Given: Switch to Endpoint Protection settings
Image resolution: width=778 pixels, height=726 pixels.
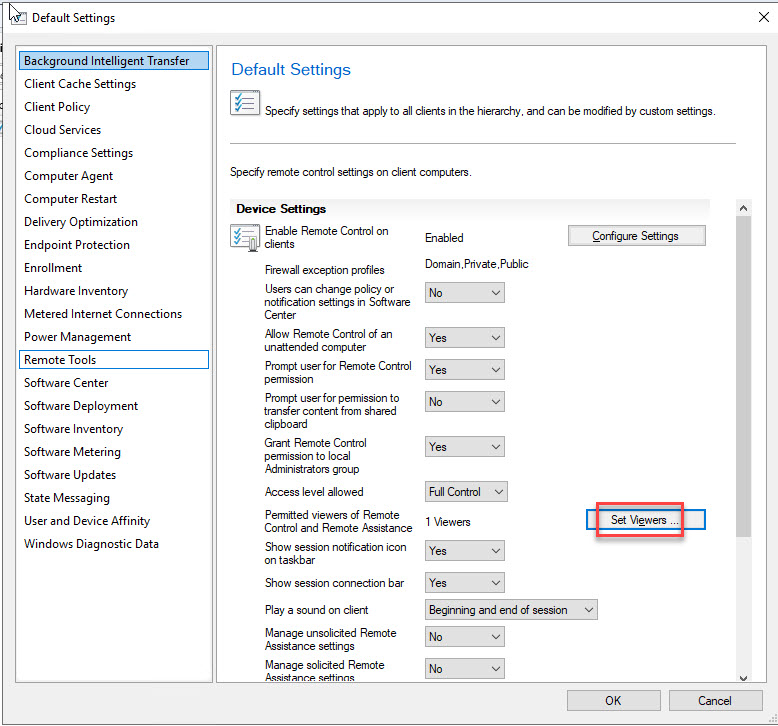Looking at the screenshot, I should tap(77, 245).
